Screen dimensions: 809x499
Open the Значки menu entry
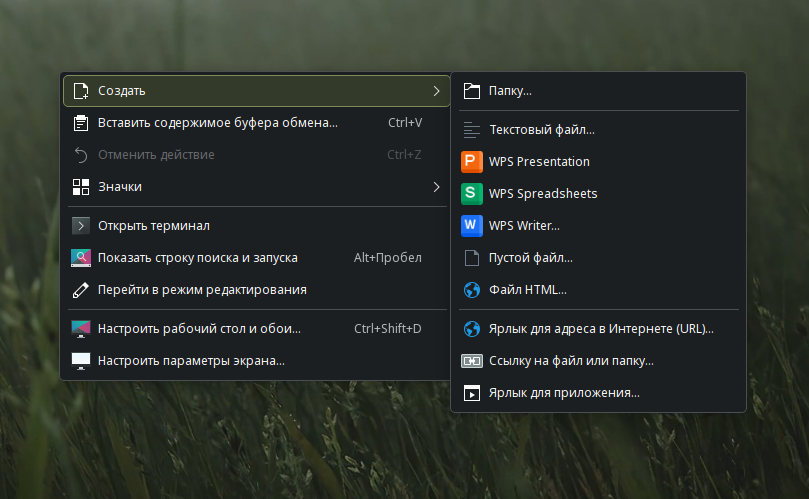pos(120,187)
